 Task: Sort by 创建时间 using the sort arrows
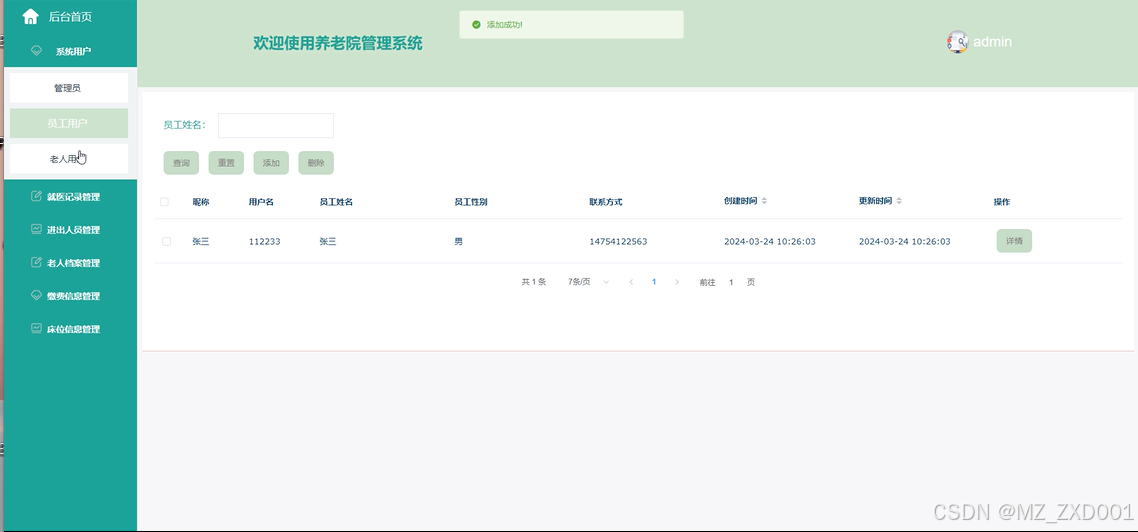[x=764, y=201]
